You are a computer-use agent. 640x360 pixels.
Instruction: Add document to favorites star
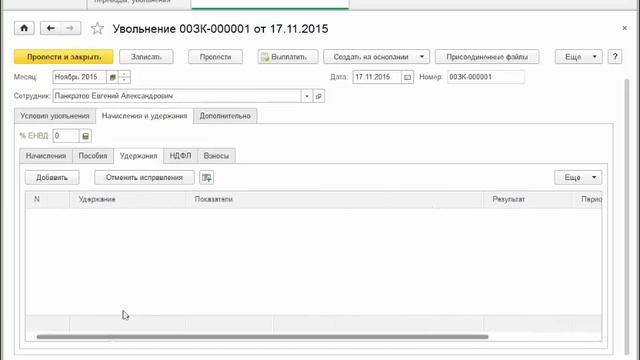(97, 29)
